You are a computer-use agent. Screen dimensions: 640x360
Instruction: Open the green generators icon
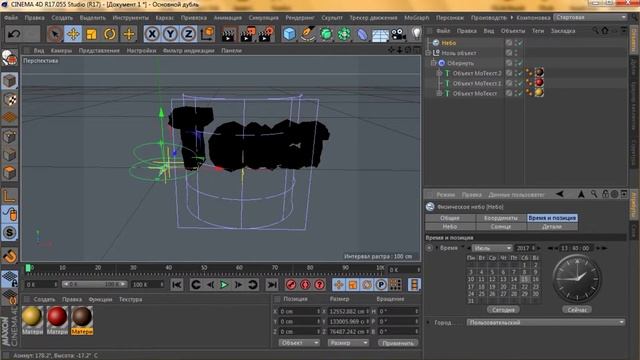click(x=326, y=34)
